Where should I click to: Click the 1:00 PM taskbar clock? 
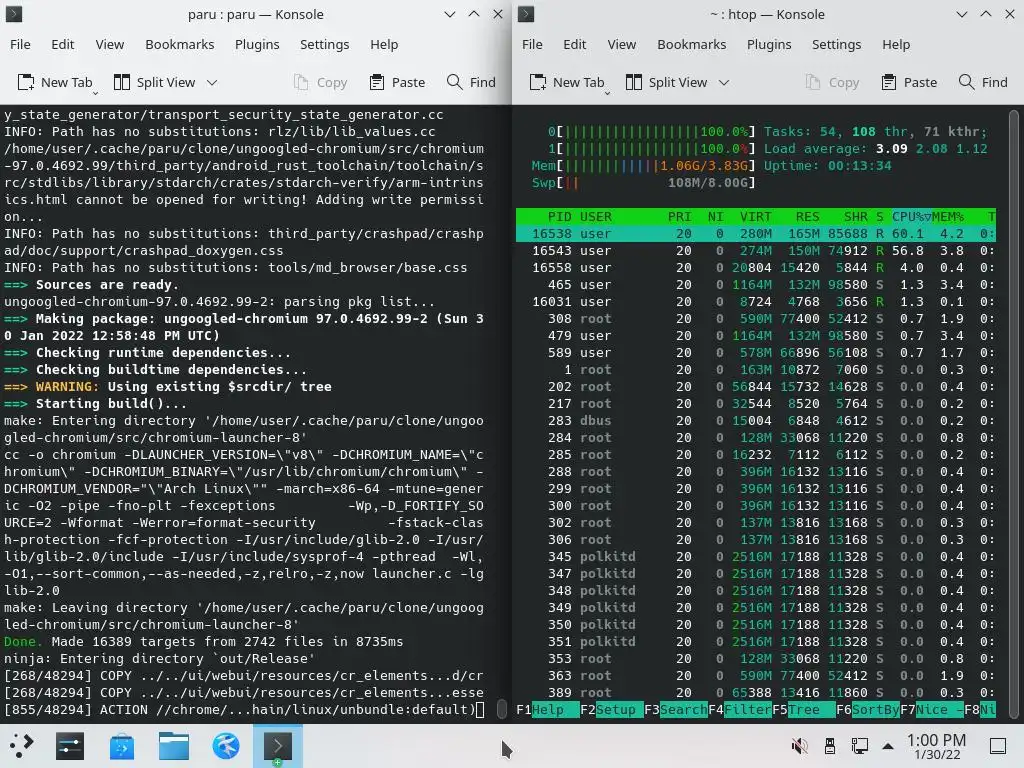coord(936,746)
